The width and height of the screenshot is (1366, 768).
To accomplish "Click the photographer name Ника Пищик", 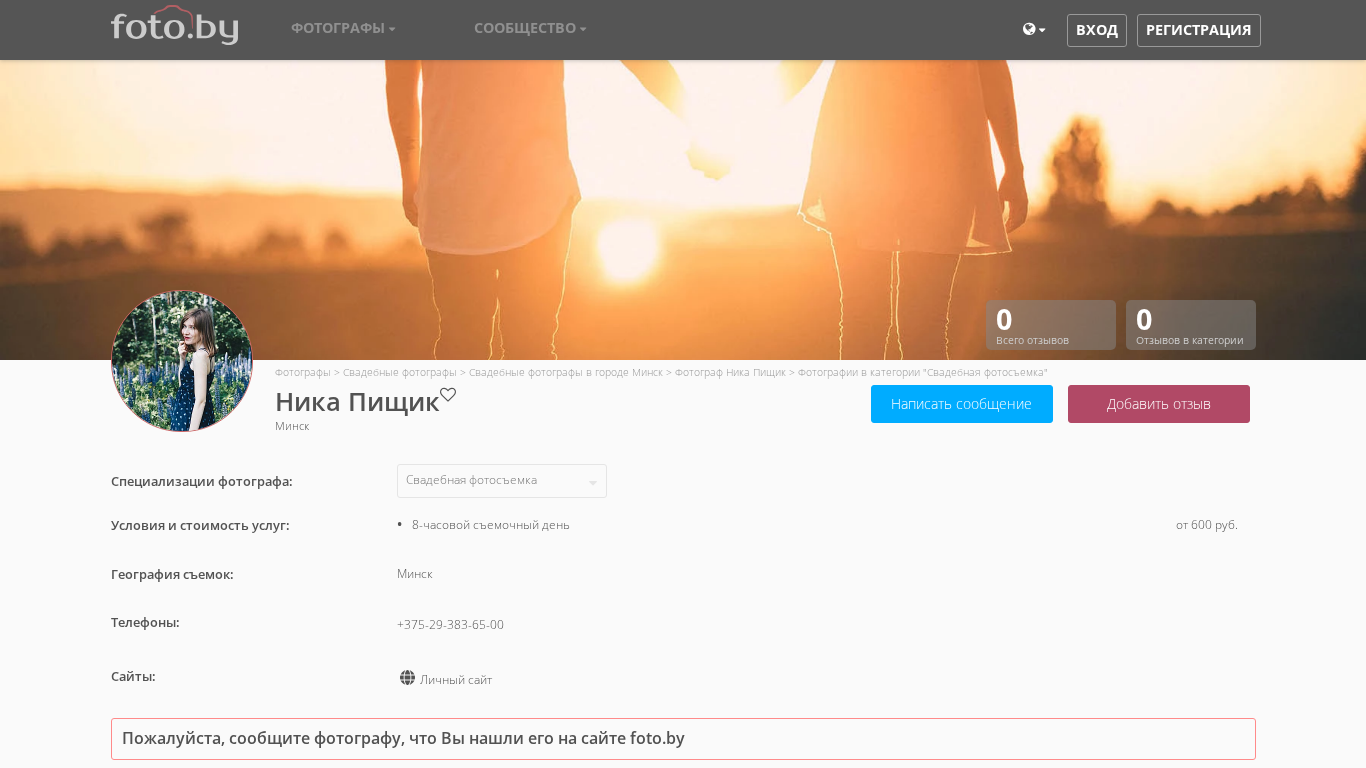I will (357, 402).
